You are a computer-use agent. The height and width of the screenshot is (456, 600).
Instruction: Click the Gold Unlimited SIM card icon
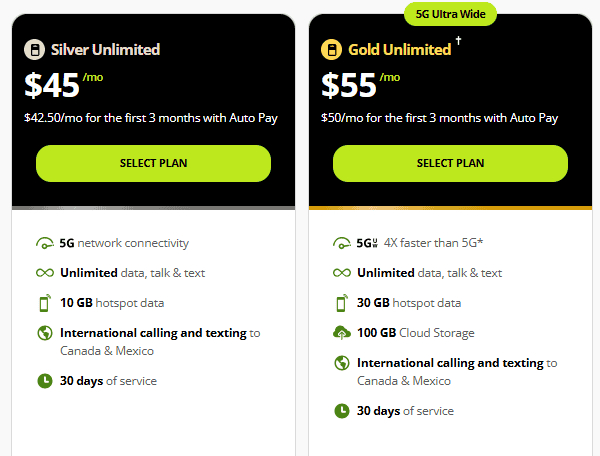click(330, 50)
